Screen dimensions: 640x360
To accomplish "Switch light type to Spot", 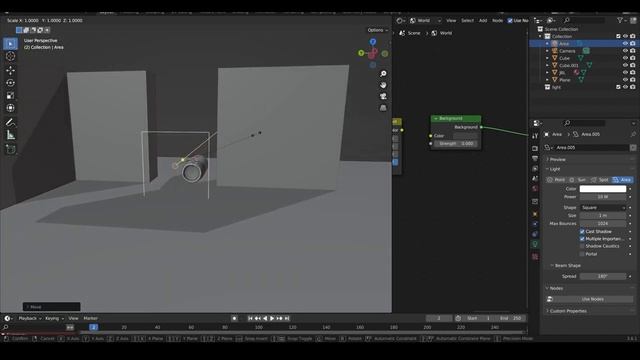I will [600, 180].
